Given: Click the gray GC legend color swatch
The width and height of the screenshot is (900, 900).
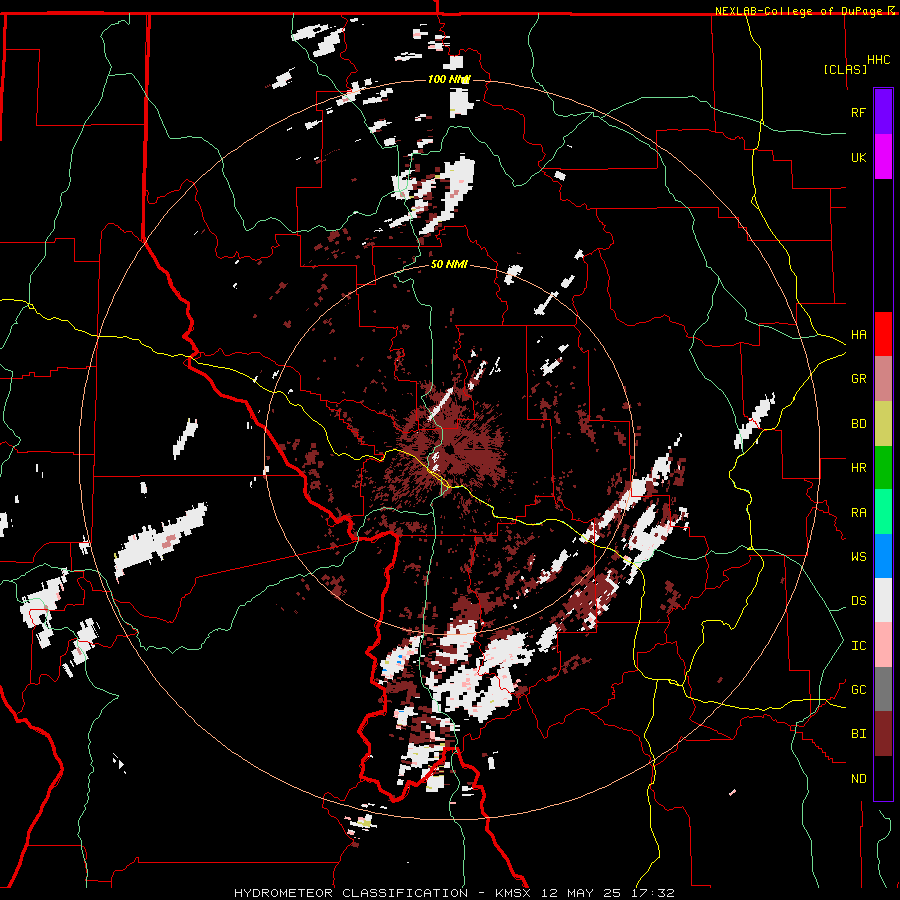Looking at the screenshot, I should coord(883,689).
